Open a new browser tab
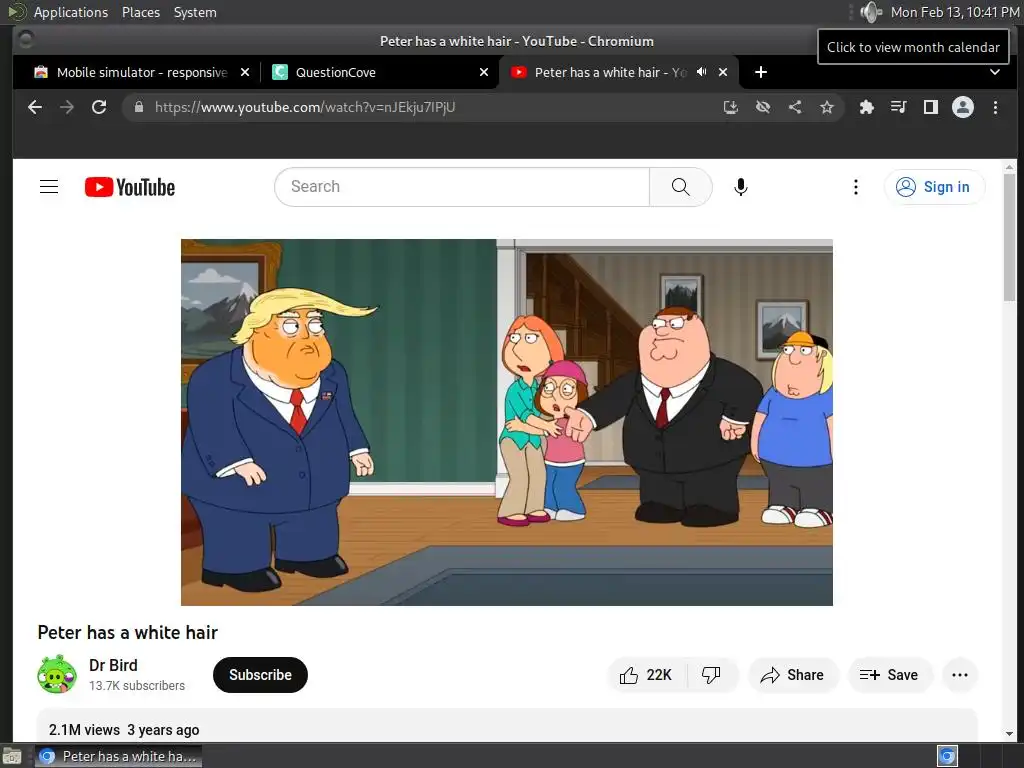Image resolution: width=1024 pixels, height=768 pixels. 761,72
